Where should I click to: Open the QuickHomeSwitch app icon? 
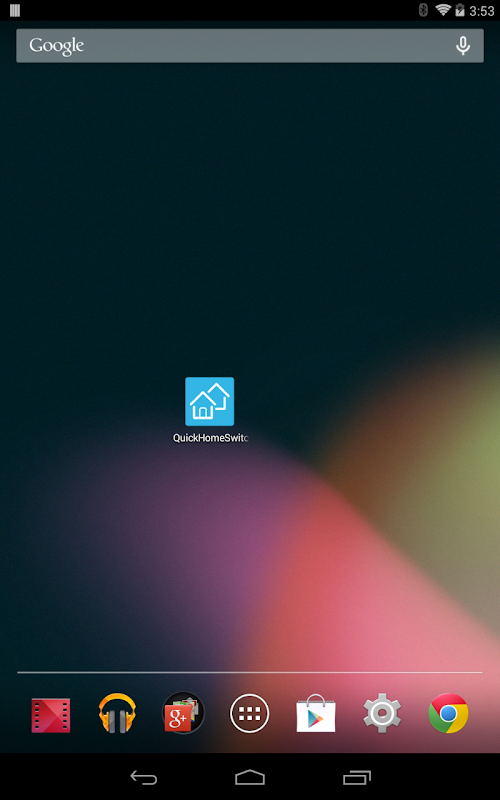coord(209,401)
